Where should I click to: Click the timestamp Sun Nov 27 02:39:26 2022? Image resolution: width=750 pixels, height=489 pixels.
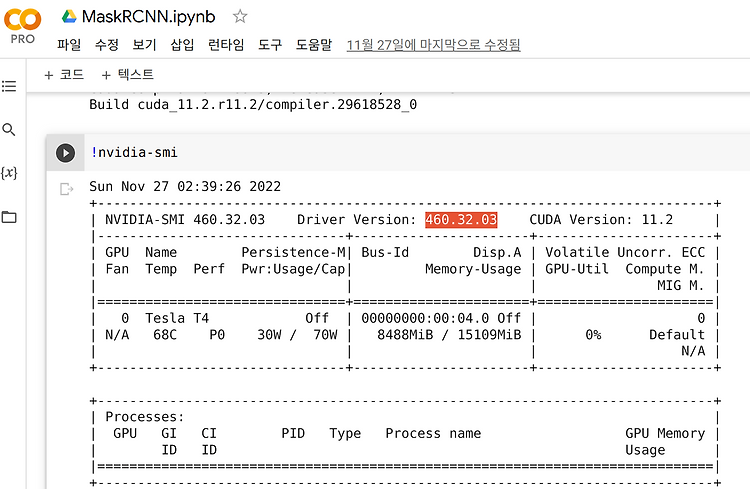point(185,186)
